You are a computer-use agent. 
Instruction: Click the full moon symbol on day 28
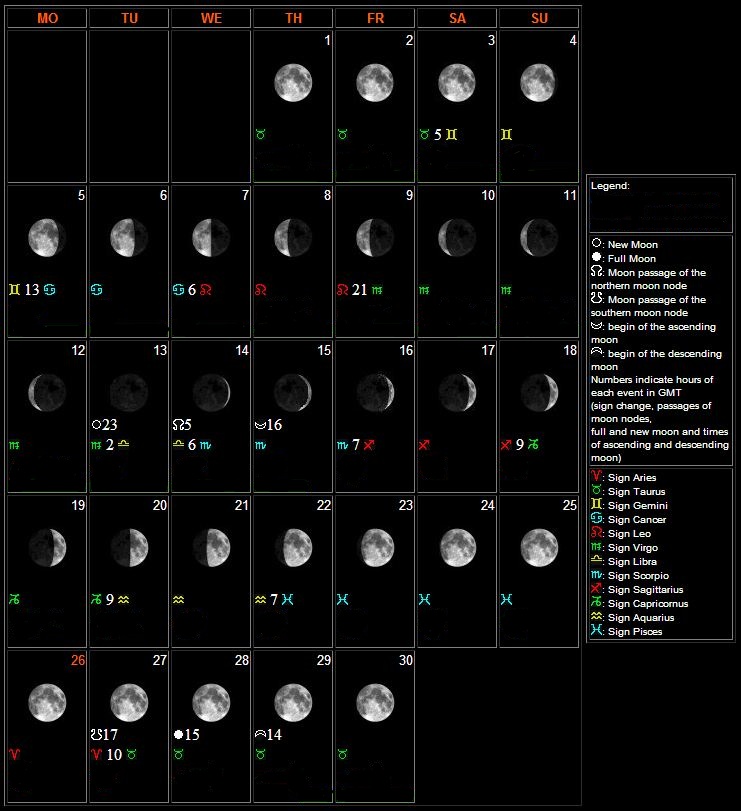[178, 734]
